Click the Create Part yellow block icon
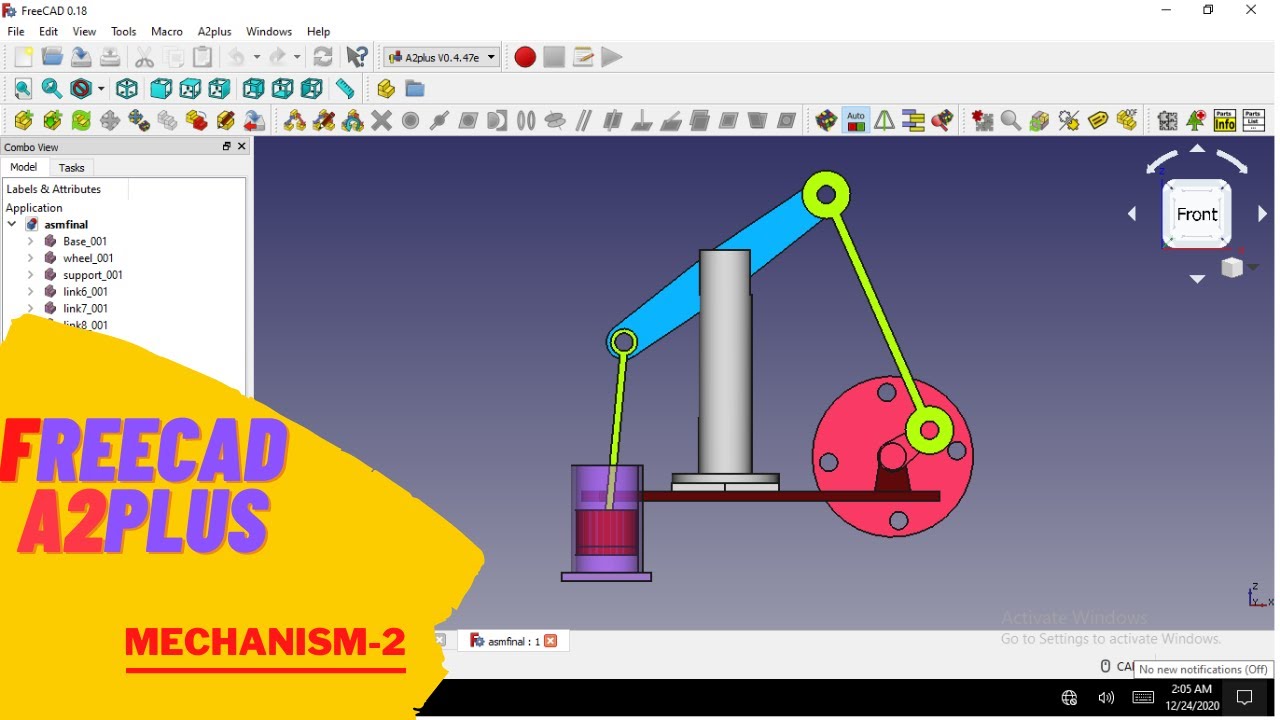Viewport: 1280px width, 720px height. point(386,89)
